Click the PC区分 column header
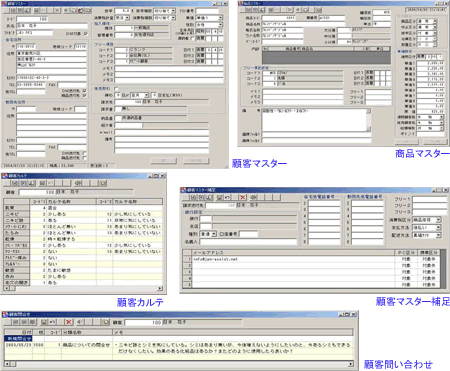This screenshot has height=371, width=450. [405, 253]
